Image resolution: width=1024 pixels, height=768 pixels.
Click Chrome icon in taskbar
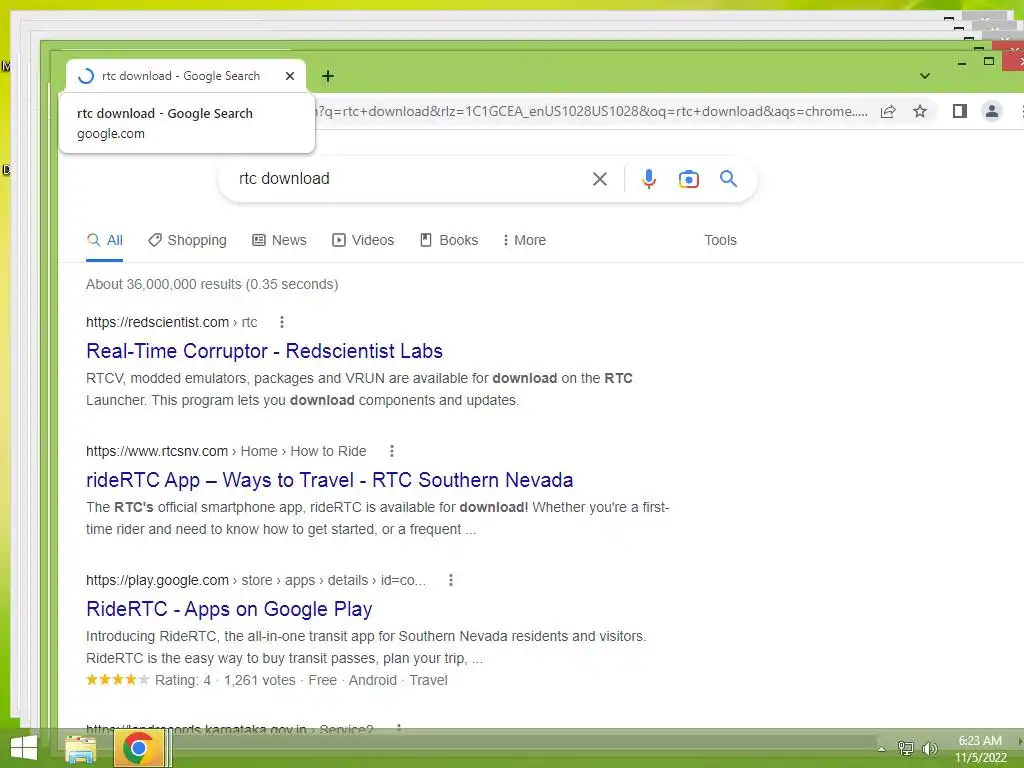pyautogui.click(x=138, y=748)
